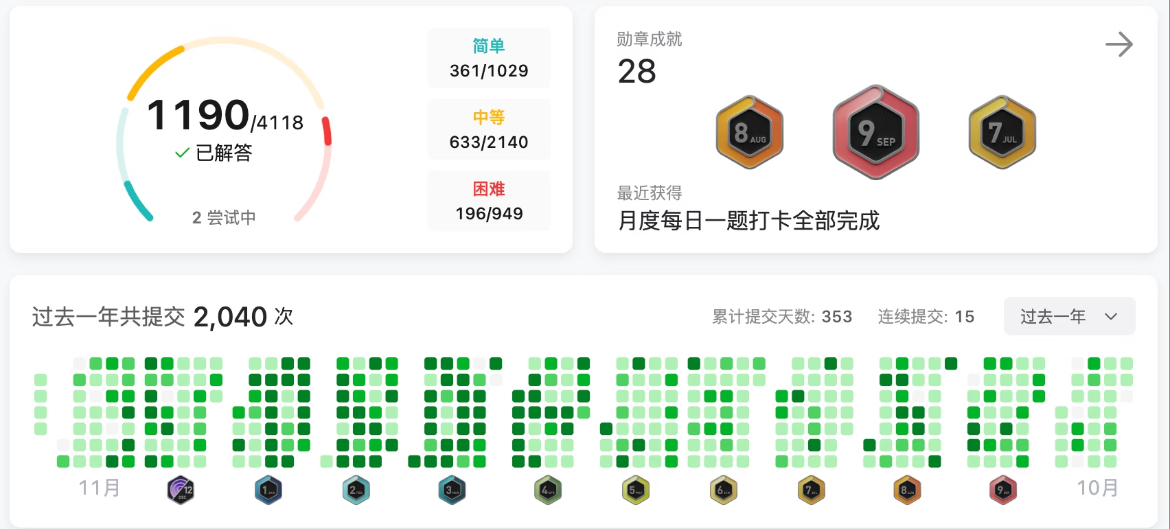This screenshot has height=529, width=1170.
Task: Click the March badge under the heatmap
Action: point(451,489)
